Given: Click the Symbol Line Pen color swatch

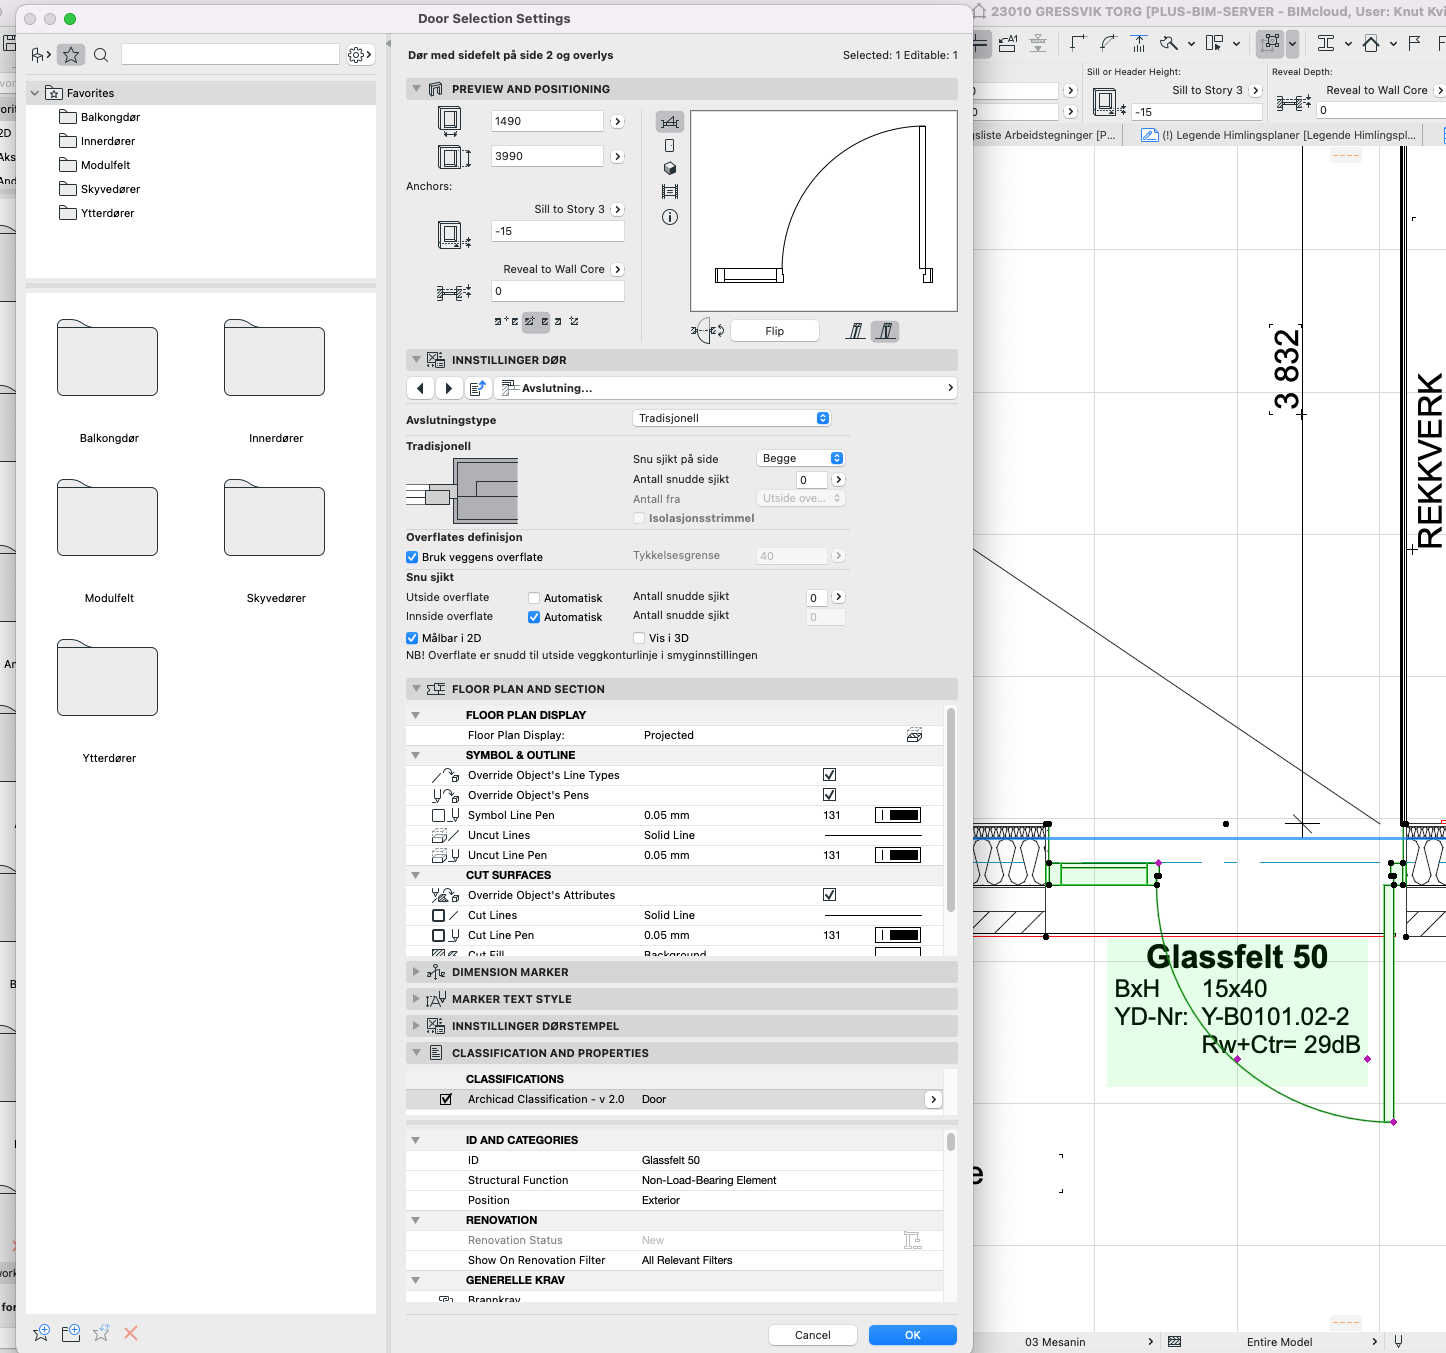Looking at the screenshot, I should pyautogui.click(x=898, y=815).
